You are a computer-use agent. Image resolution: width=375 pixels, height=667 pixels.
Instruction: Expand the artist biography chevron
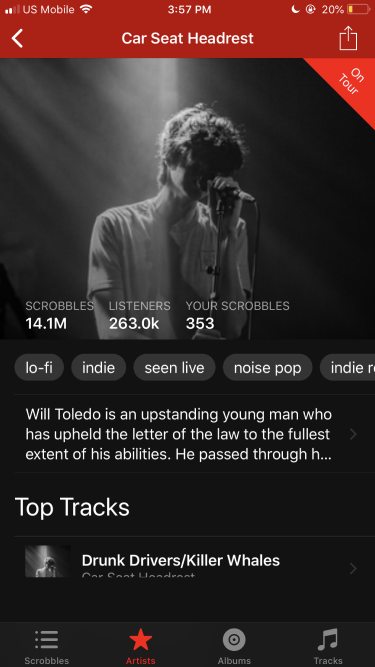[x=352, y=434]
